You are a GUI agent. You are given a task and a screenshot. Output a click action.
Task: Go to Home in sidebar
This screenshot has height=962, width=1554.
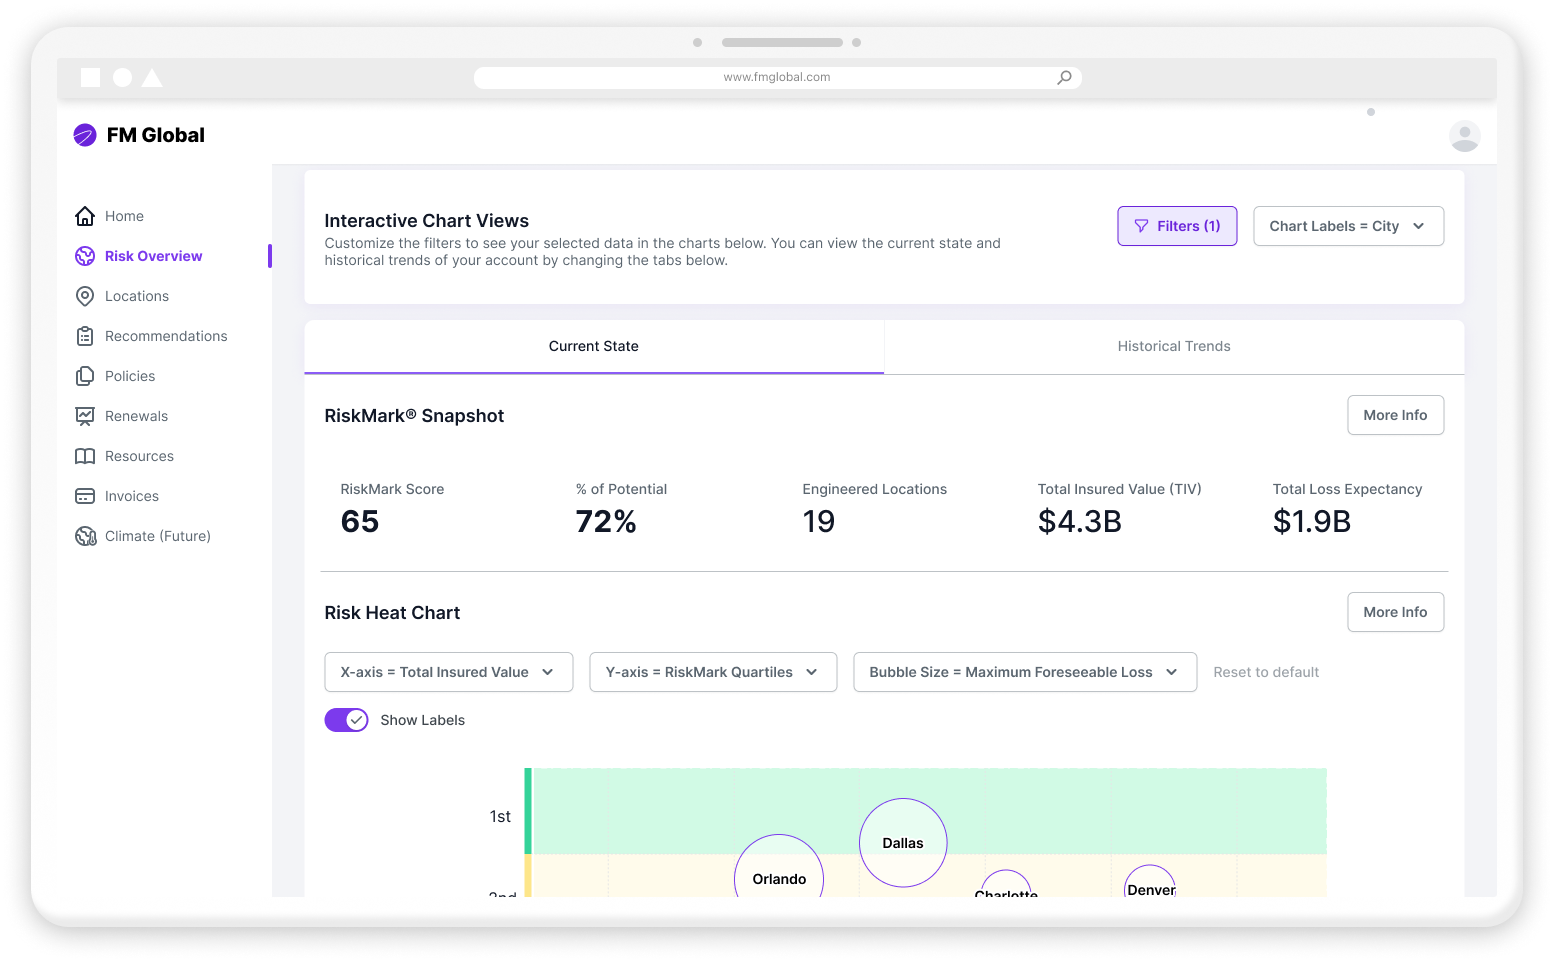[x=124, y=216]
